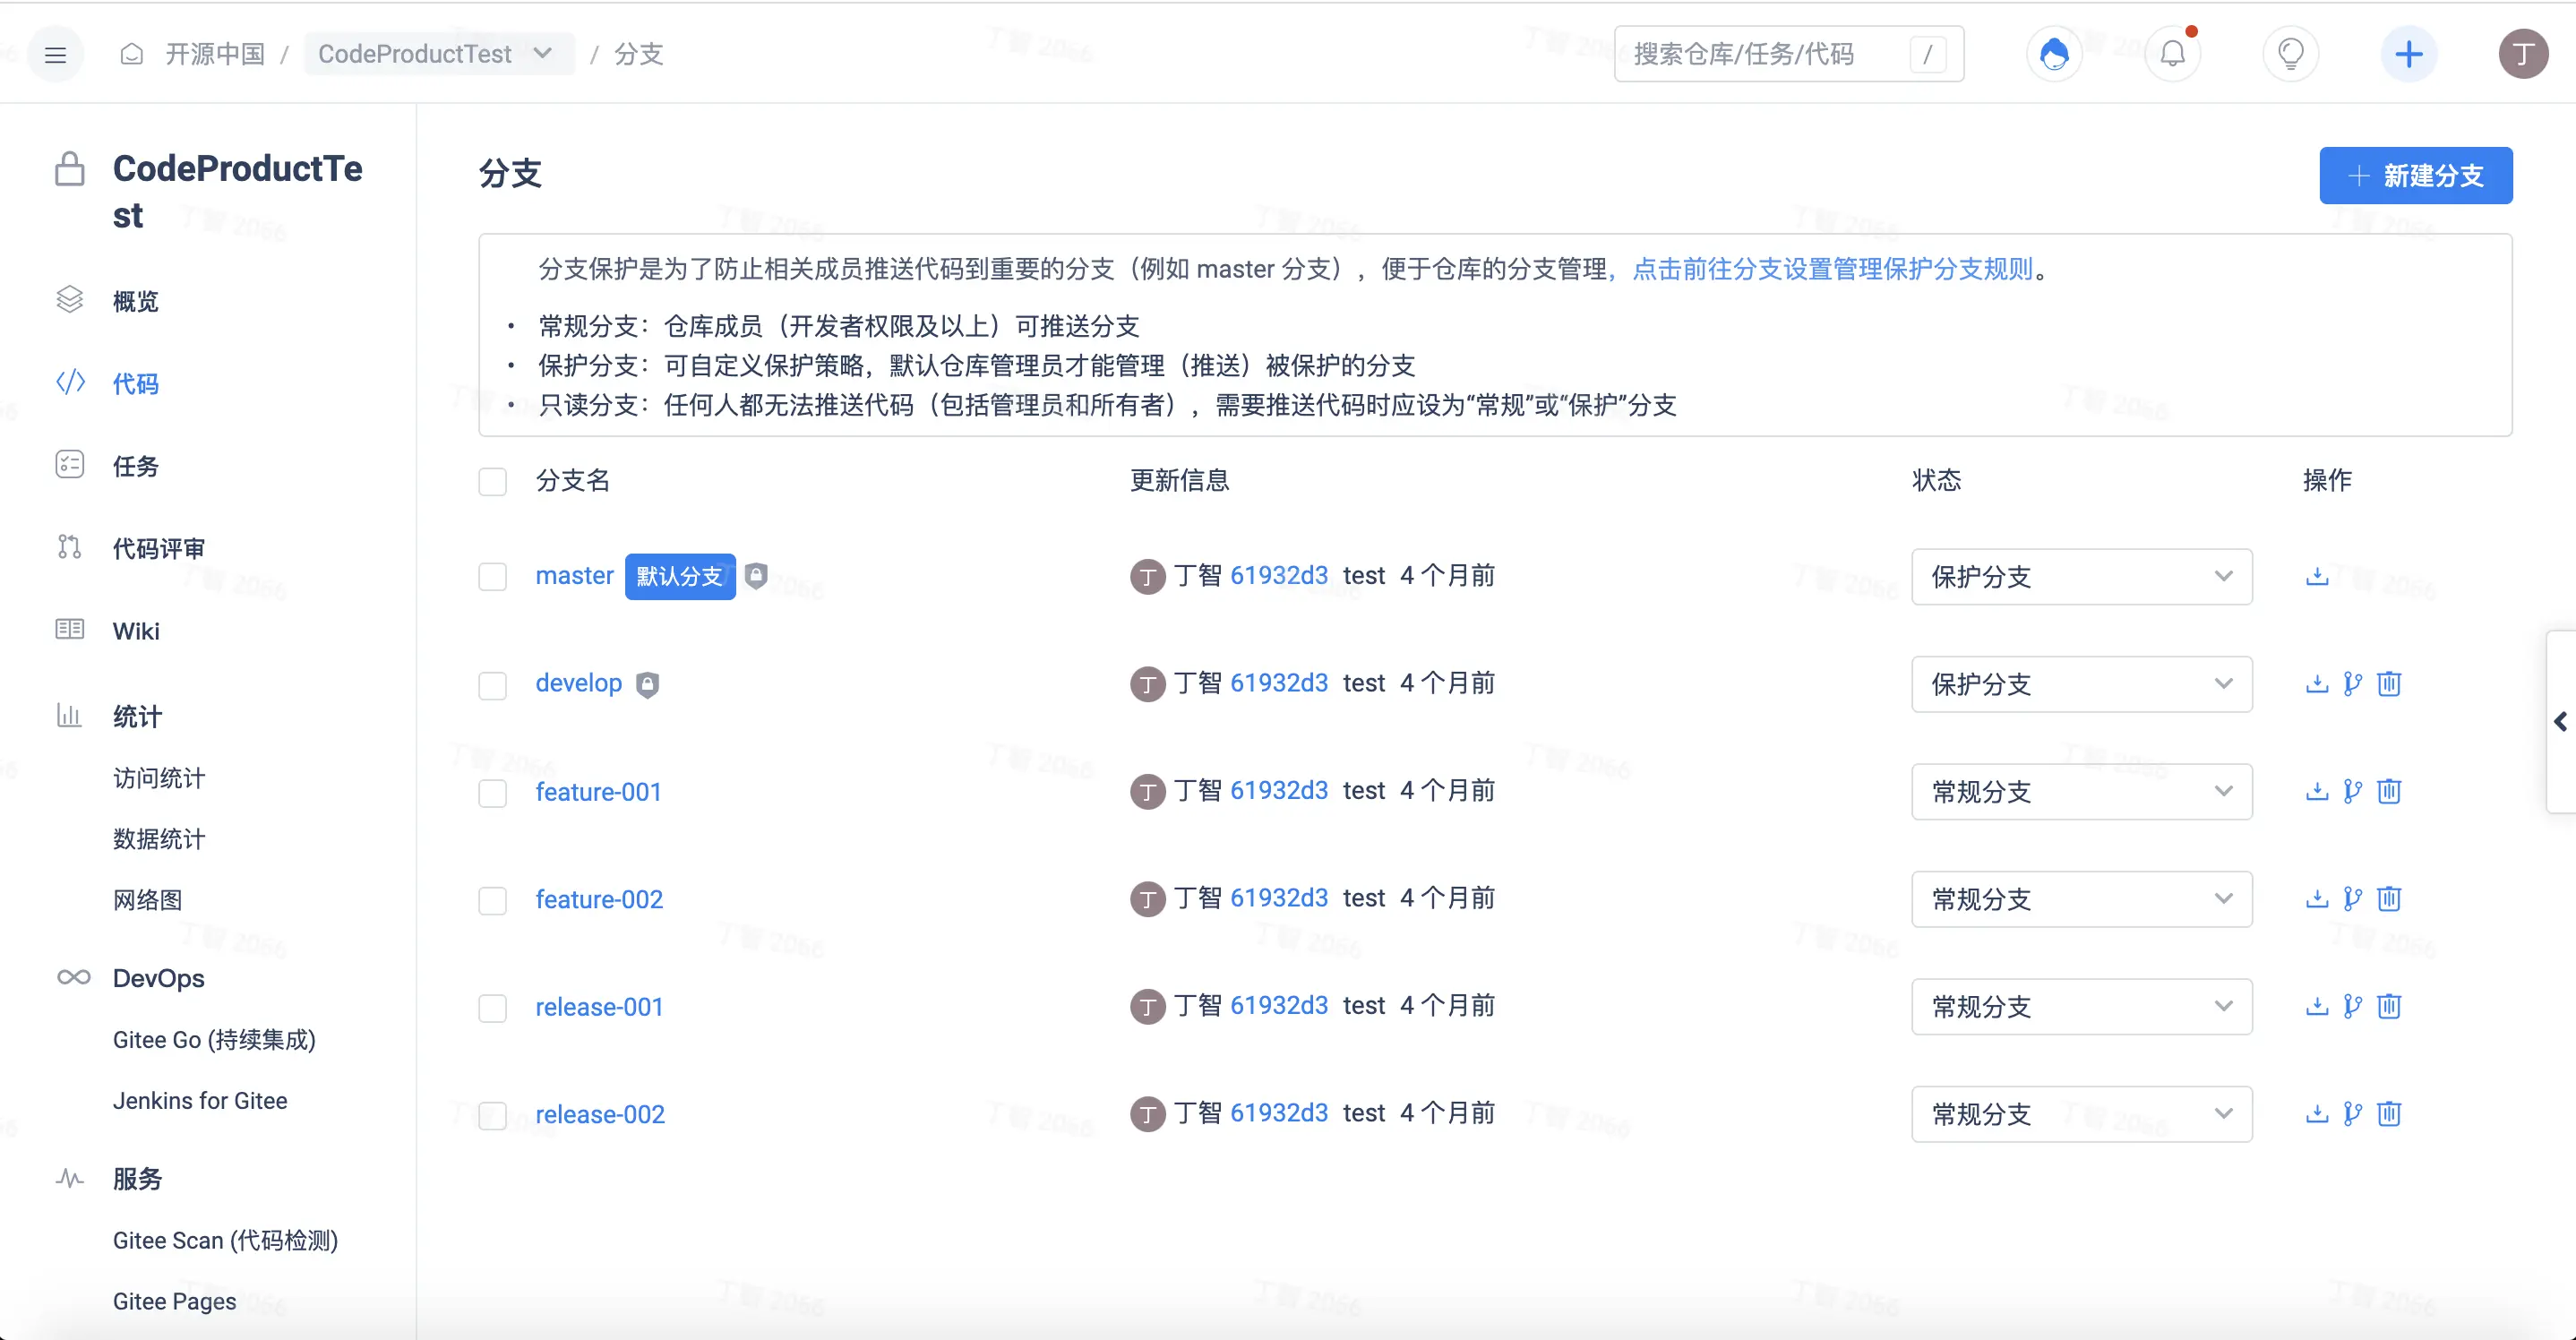This screenshot has width=2576, height=1340.
Task: Open Jenkins for Gitee
Action: click(x=200, y=1101)
